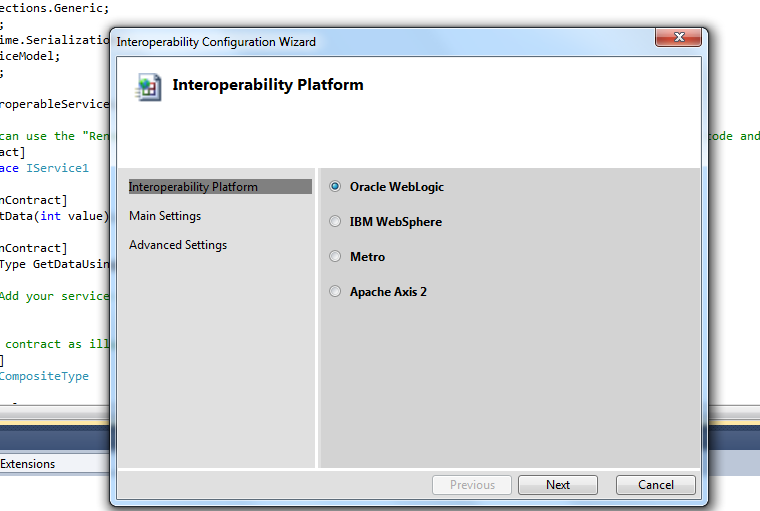Click the disabled Previous button

click(472, 485)
